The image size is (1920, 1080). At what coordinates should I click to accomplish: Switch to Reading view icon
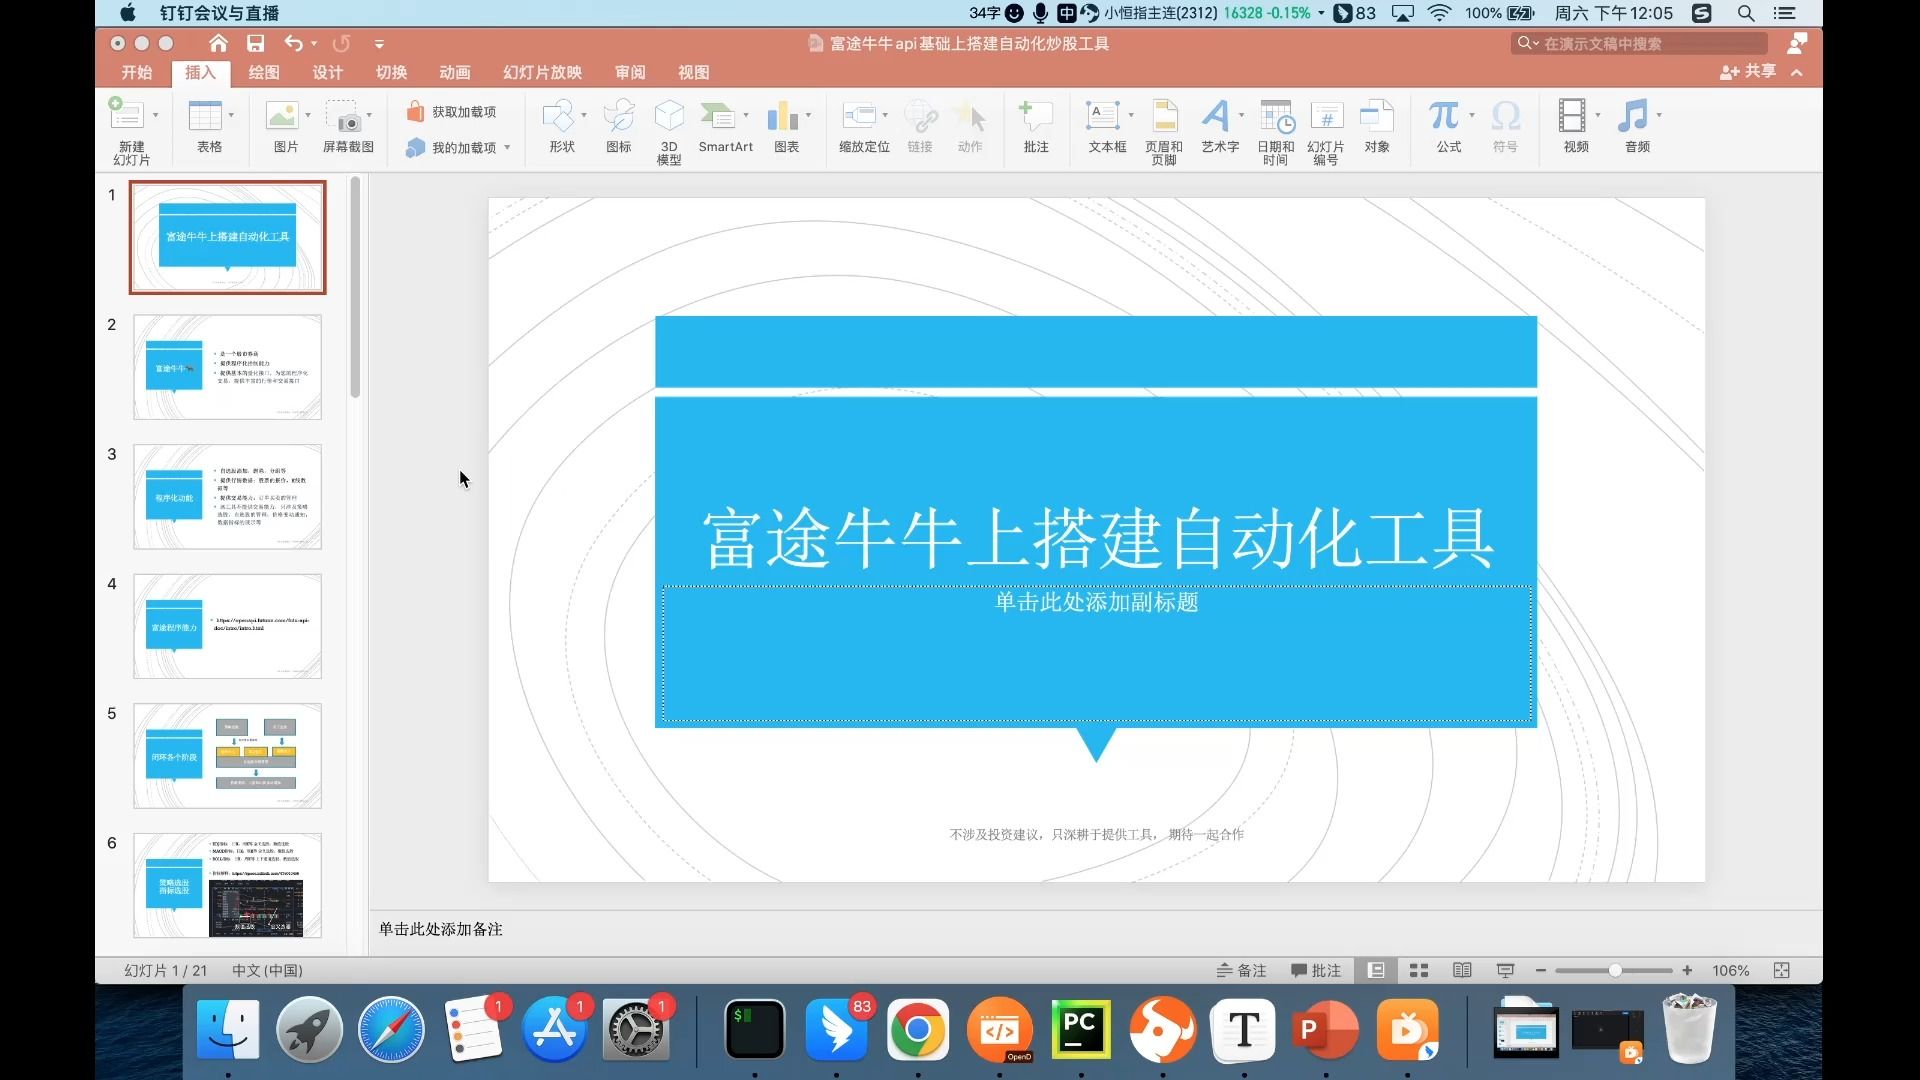point(1462,971)
